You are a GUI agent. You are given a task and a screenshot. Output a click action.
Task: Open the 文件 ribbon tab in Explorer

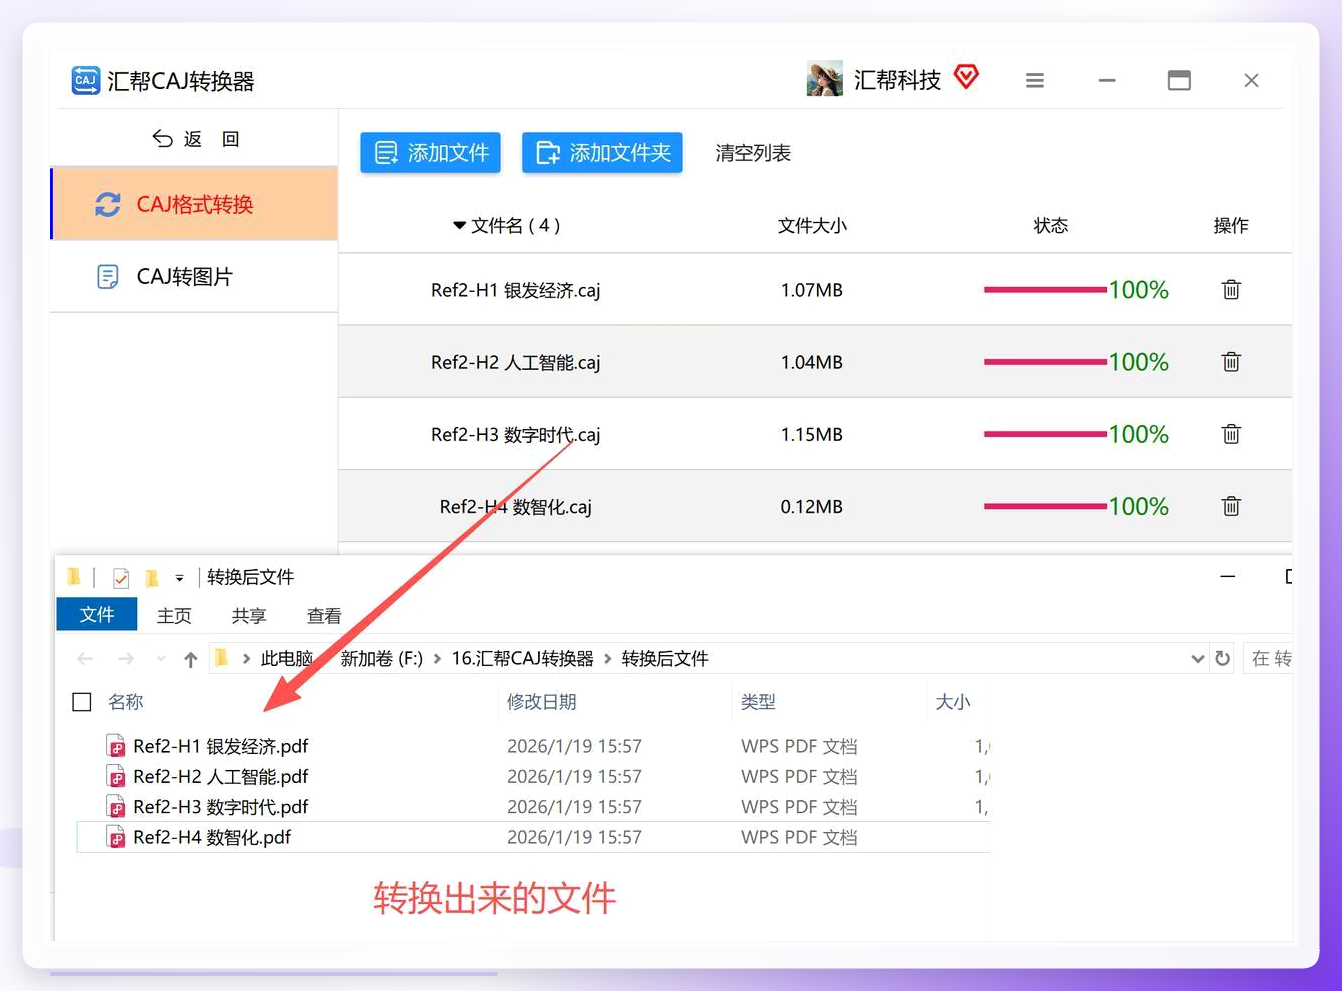pyautogui.click(x=97, y=615)
